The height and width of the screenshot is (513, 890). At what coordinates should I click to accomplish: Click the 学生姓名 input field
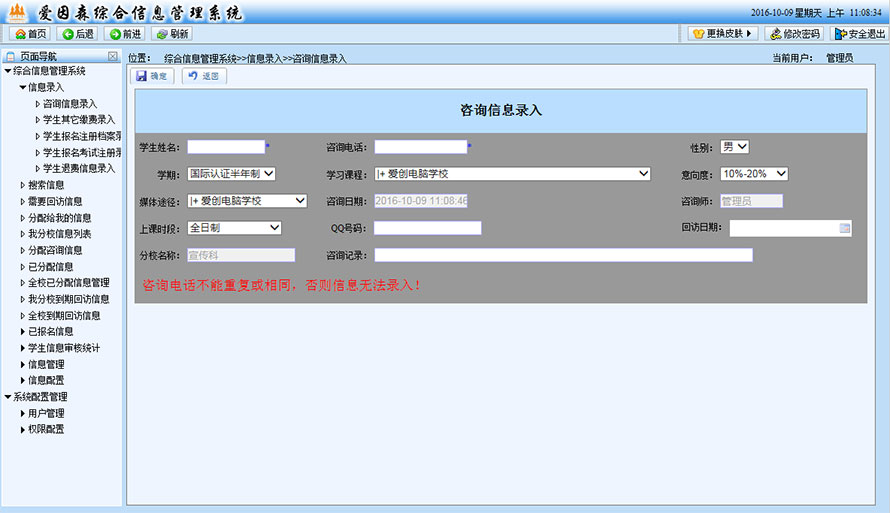pyautogui.click(x=225, y=147)
